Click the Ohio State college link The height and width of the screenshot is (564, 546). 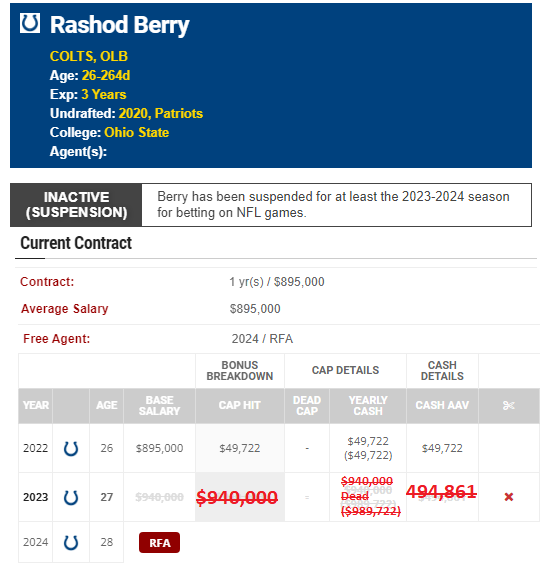pos(137,132)
